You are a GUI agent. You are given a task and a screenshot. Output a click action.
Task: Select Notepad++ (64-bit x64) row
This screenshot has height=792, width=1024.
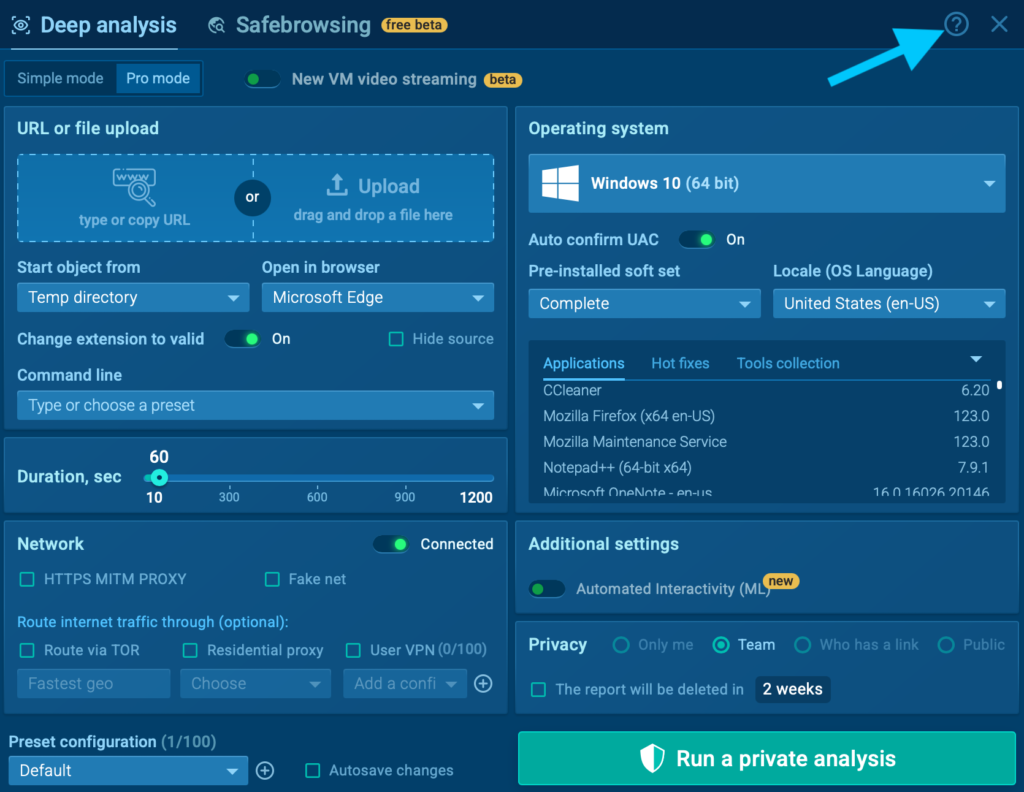[x=766, y=467]
